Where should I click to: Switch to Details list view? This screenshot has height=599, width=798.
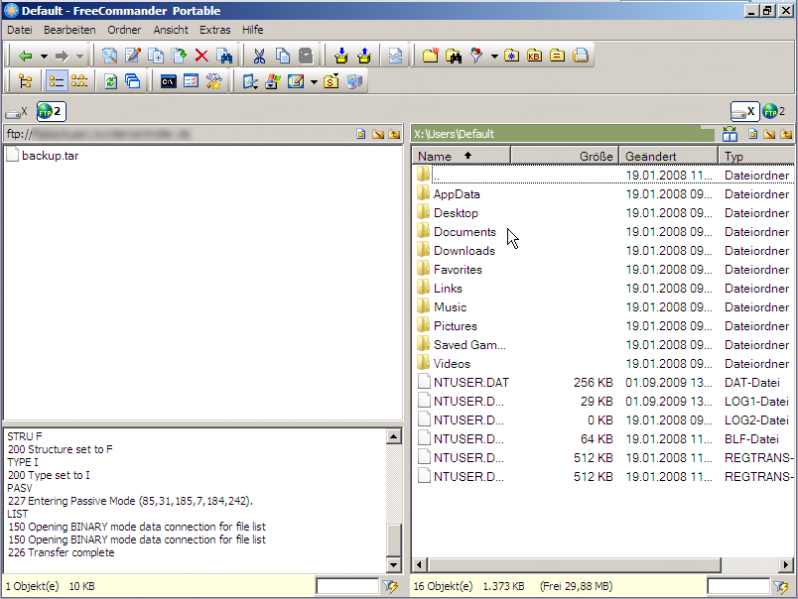click(x=56, y=81)
